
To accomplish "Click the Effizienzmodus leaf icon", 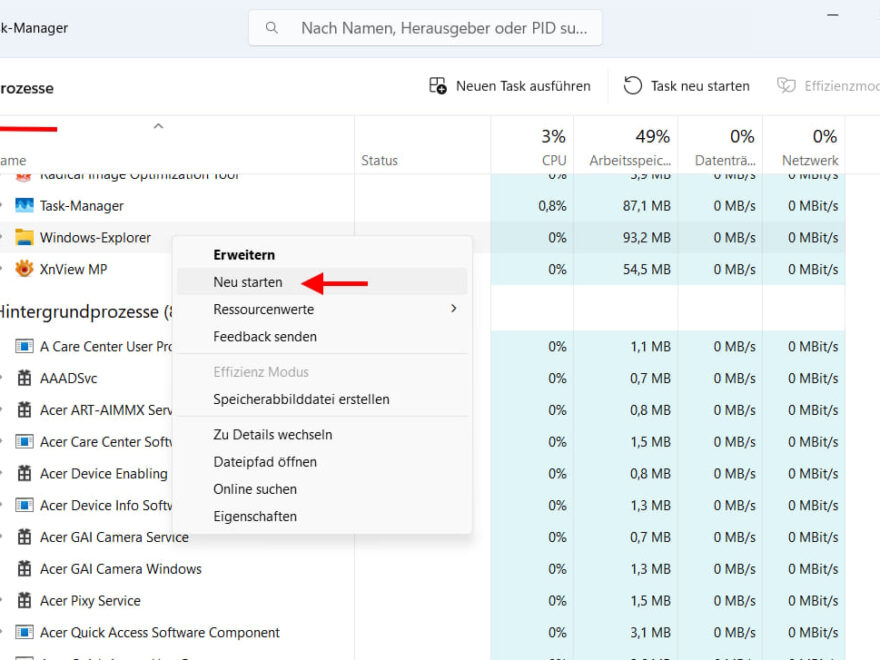I will (x=786, y=86).
